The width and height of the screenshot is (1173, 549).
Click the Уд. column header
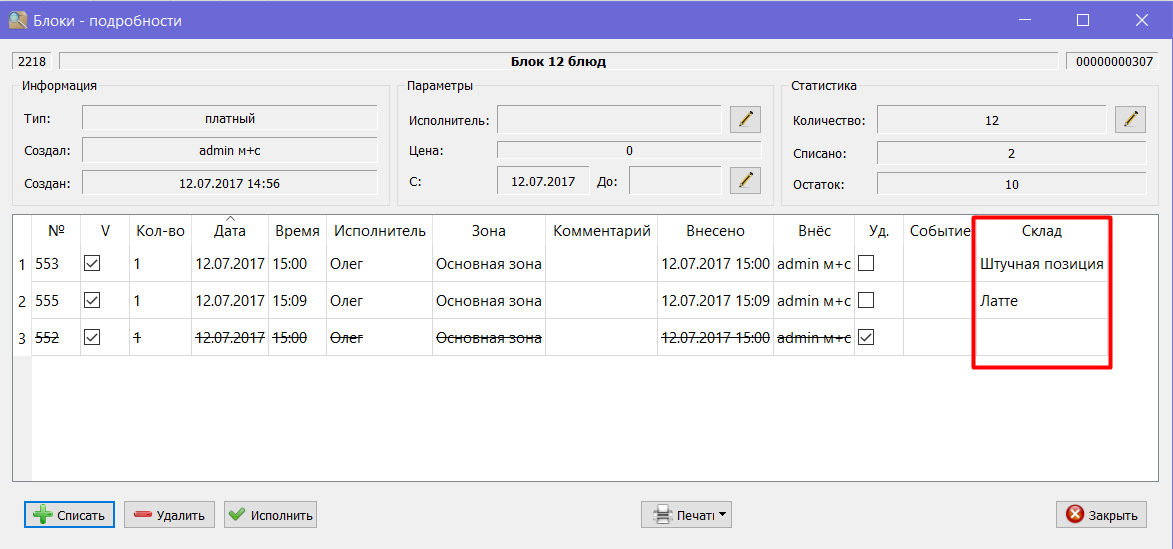point(880,231)
